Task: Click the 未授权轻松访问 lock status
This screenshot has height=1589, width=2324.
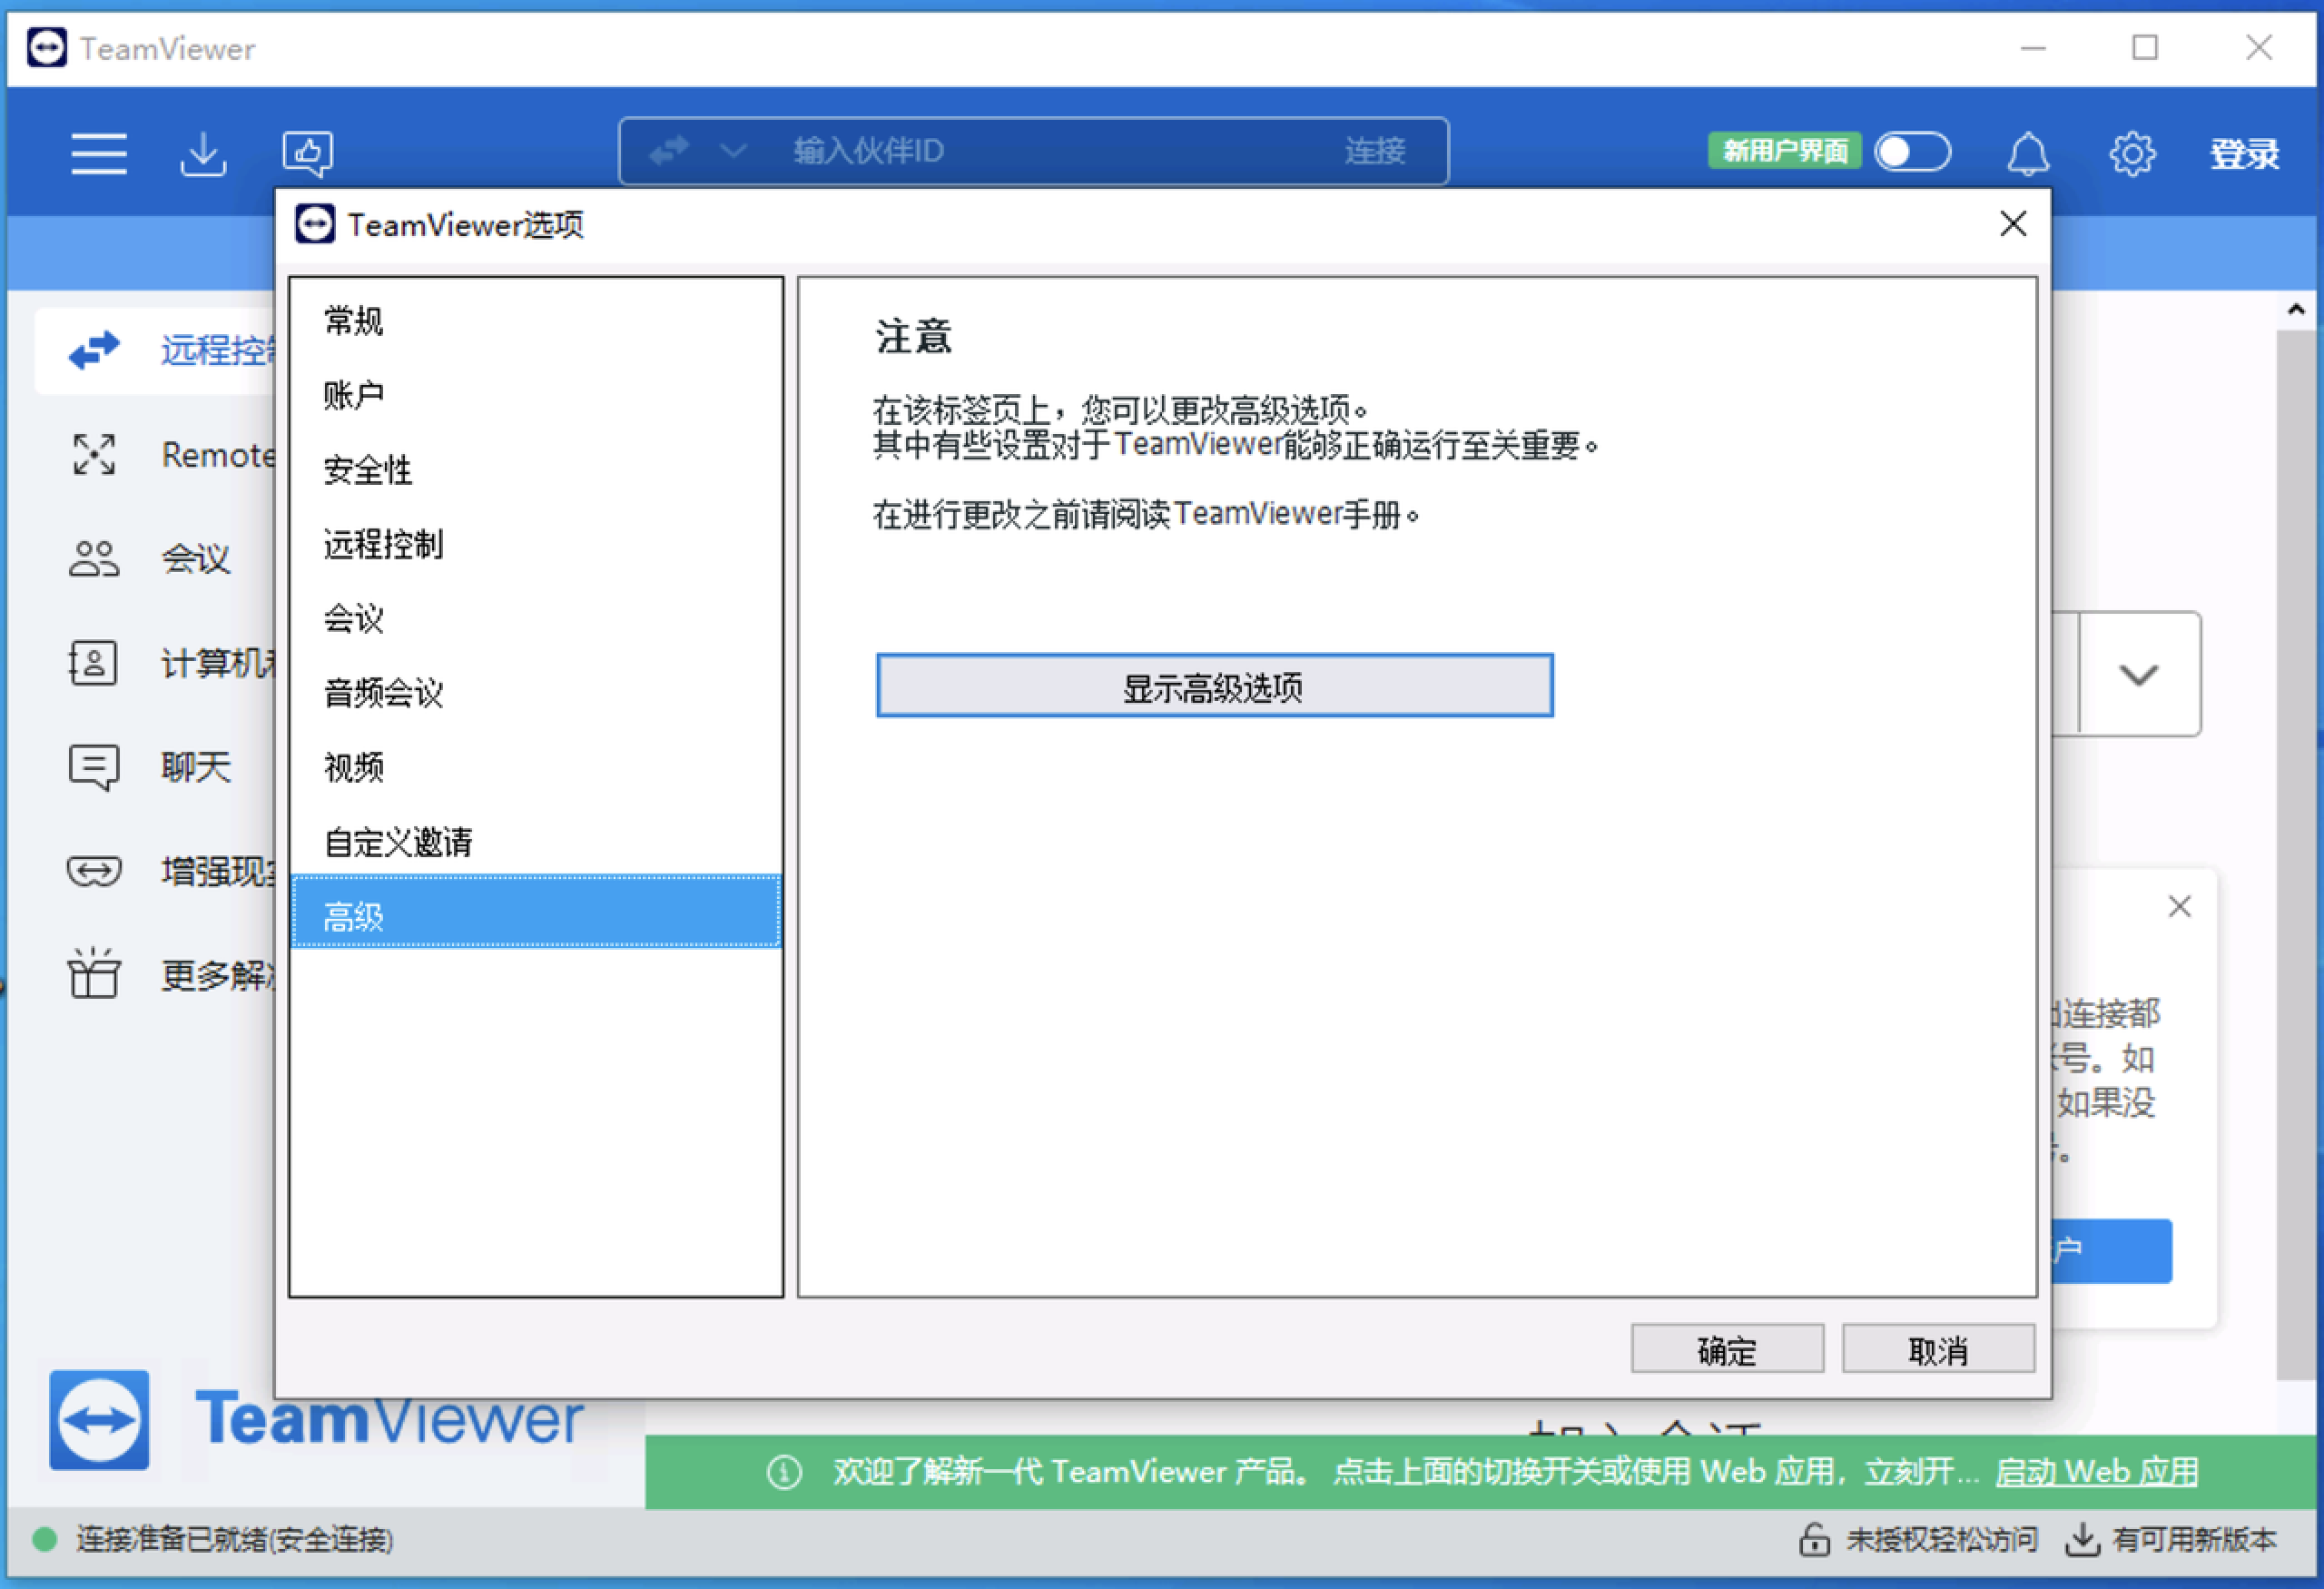Action: click(1918, 1539)
